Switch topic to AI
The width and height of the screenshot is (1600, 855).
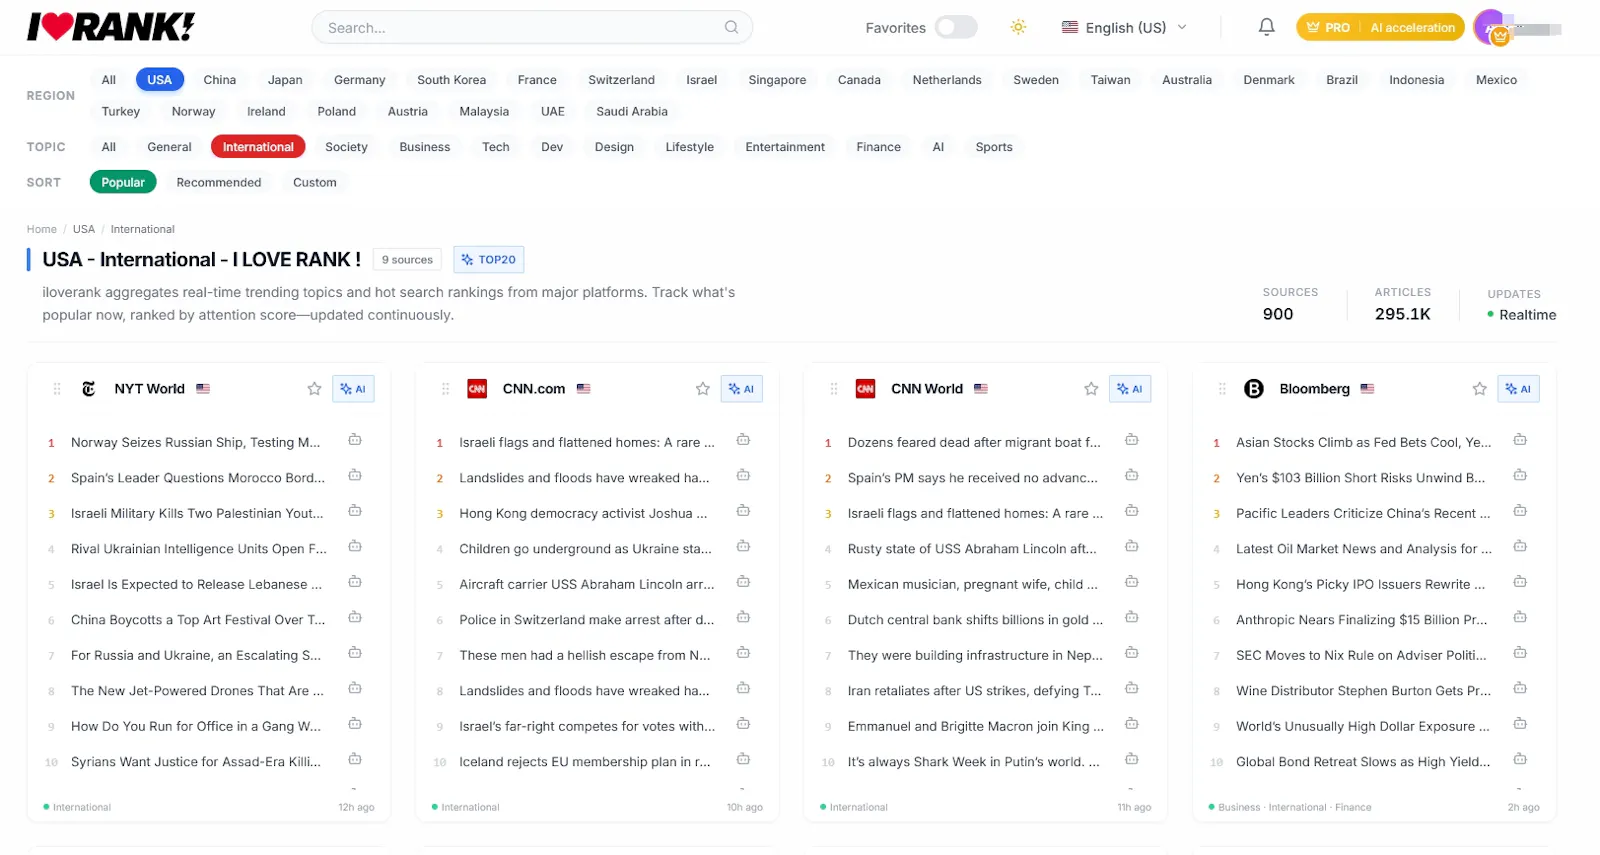click(938, 147)
